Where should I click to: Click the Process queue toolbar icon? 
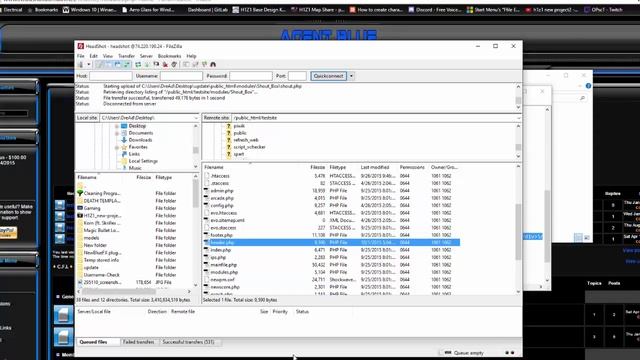[147, 64]
